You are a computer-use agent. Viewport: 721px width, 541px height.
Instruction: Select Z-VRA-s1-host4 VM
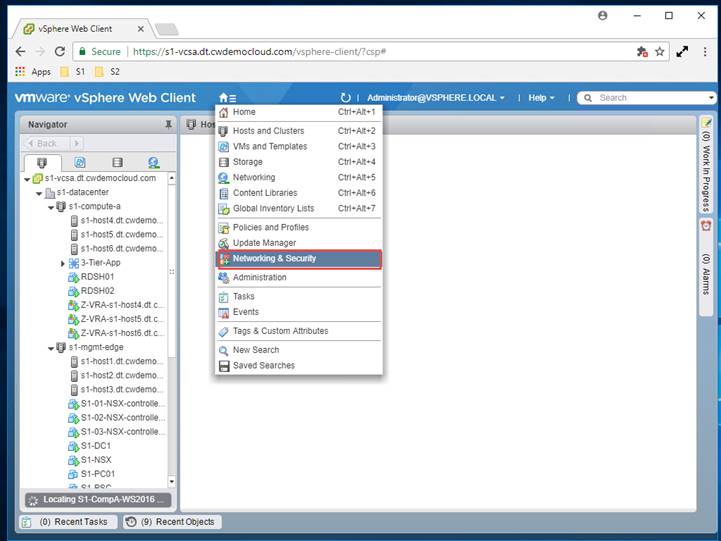coord(116,305)
